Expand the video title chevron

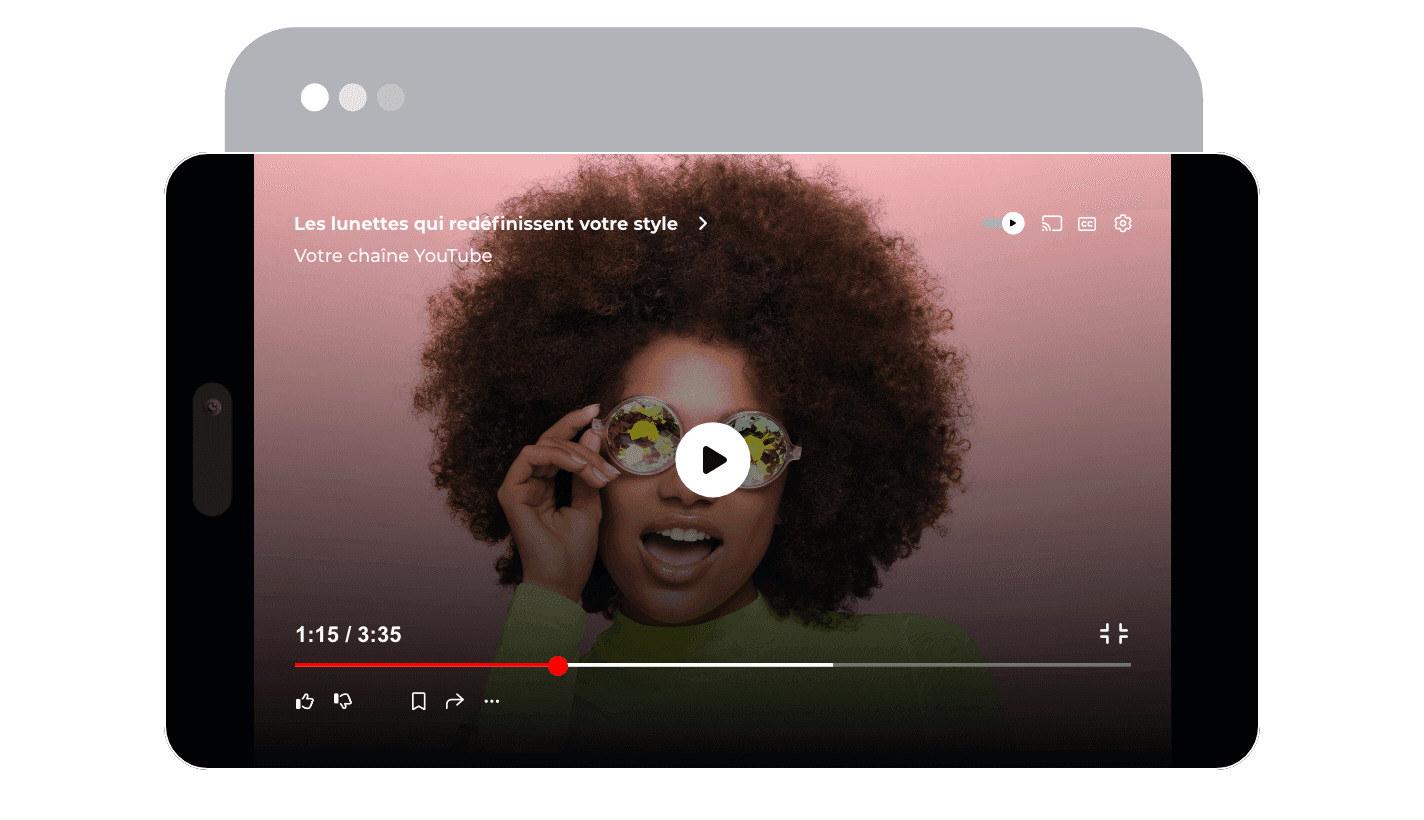click(x=703, y=223)
